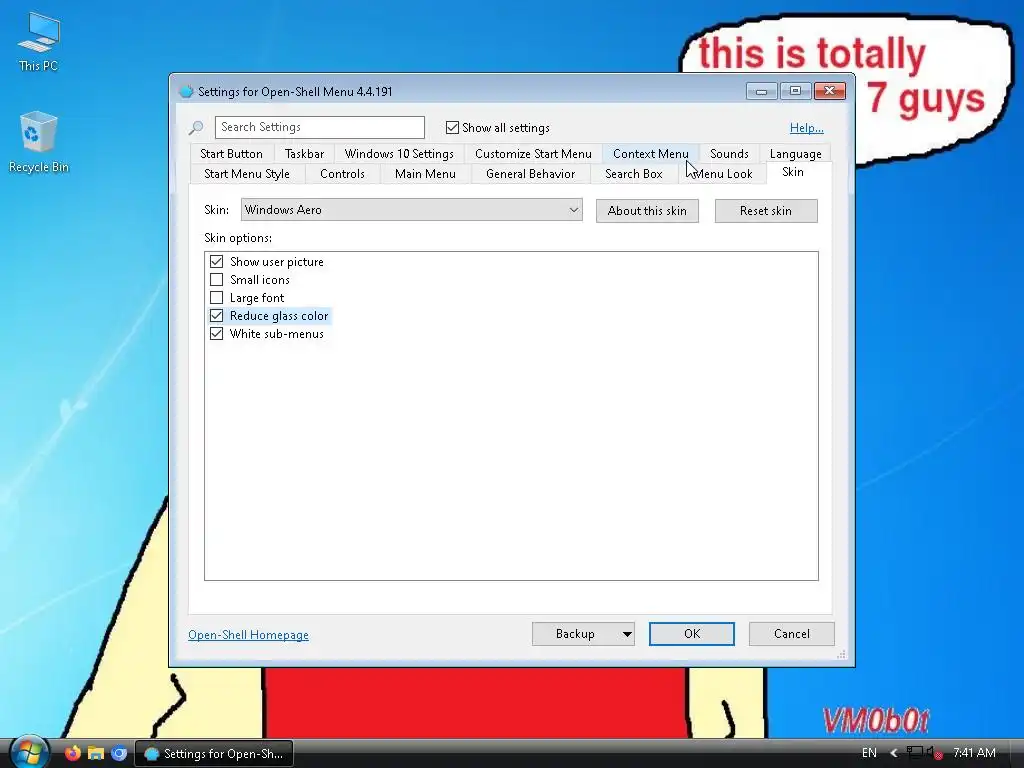This screenshot has width=1024, height=768.
Task: Open the Customize Start Menu tab
Action: [x=533, y=154]
